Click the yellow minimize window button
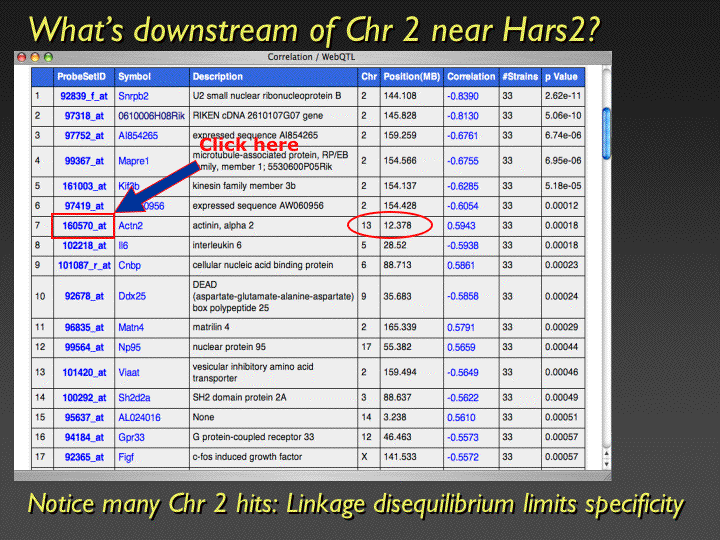The height and width of the screenshot is (540, 720). (x=35, y=58)
